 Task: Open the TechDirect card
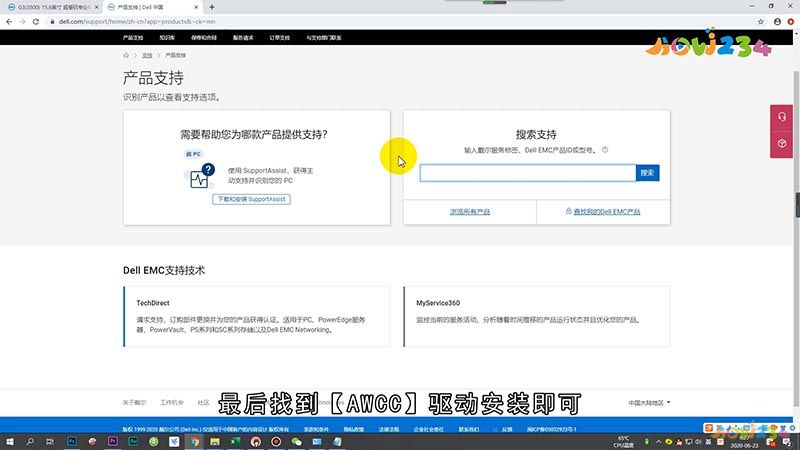257,316
